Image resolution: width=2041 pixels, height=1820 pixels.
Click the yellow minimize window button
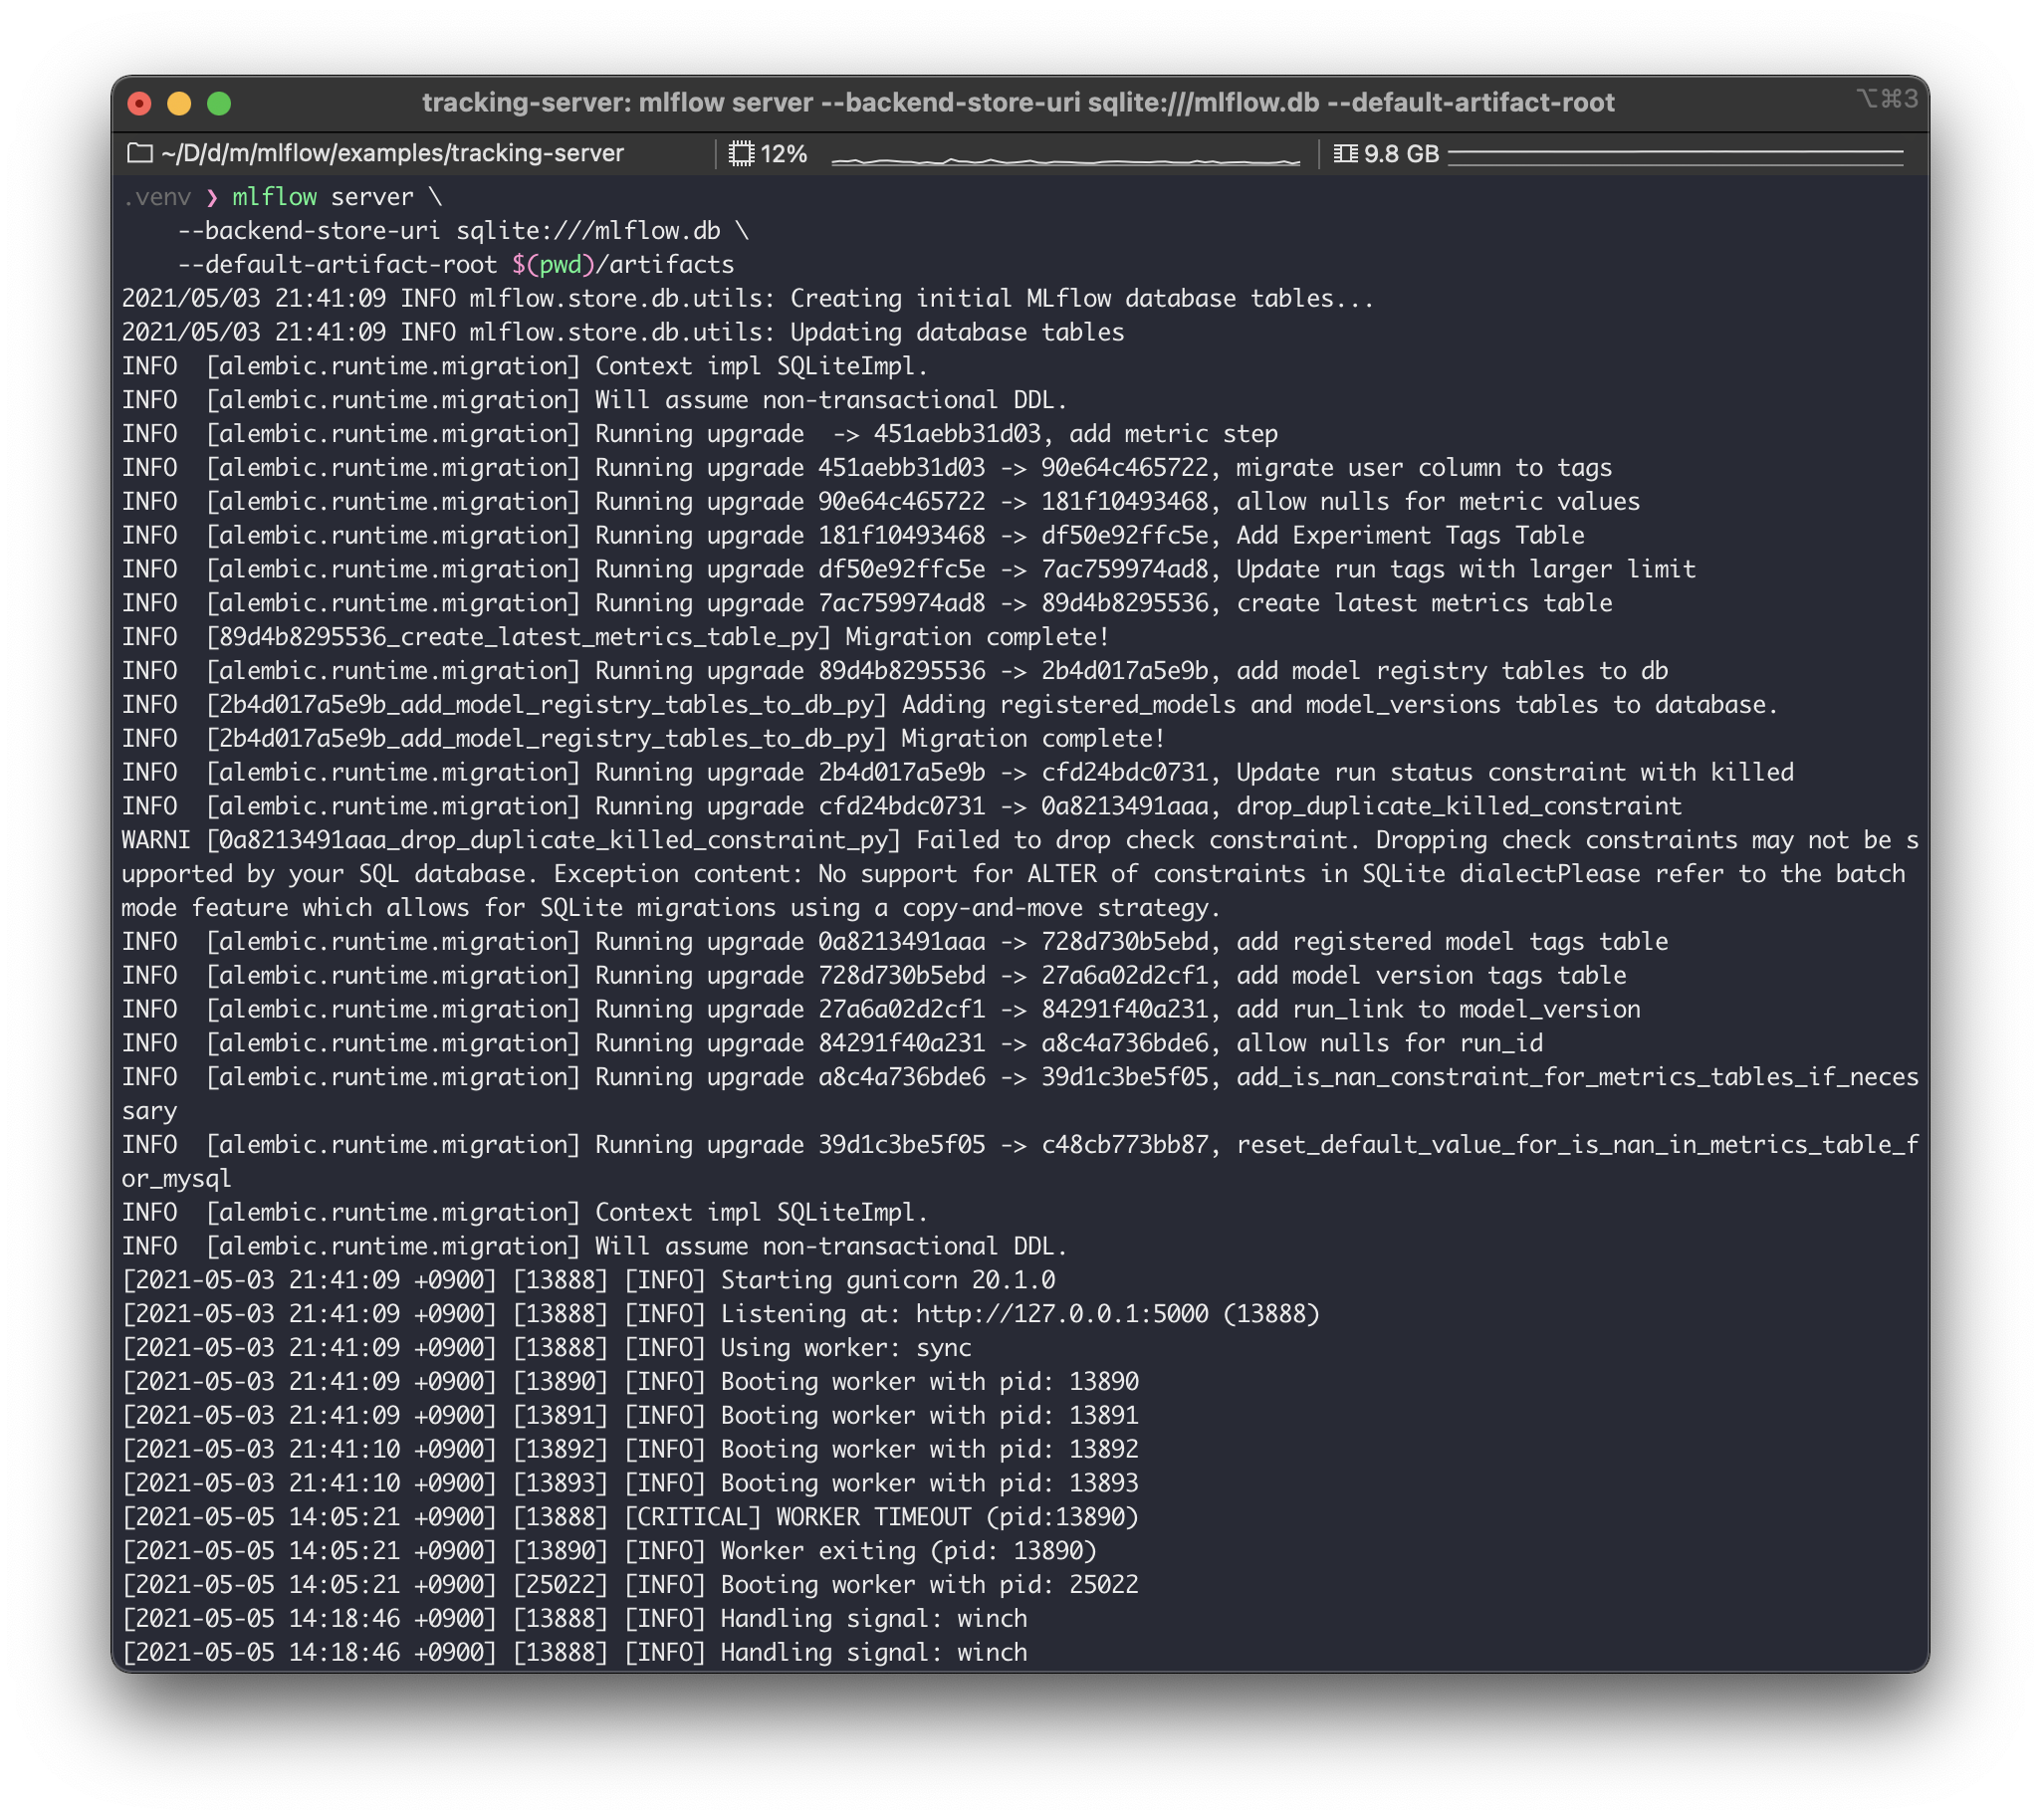pyautogui.click(x=179, y=103)
